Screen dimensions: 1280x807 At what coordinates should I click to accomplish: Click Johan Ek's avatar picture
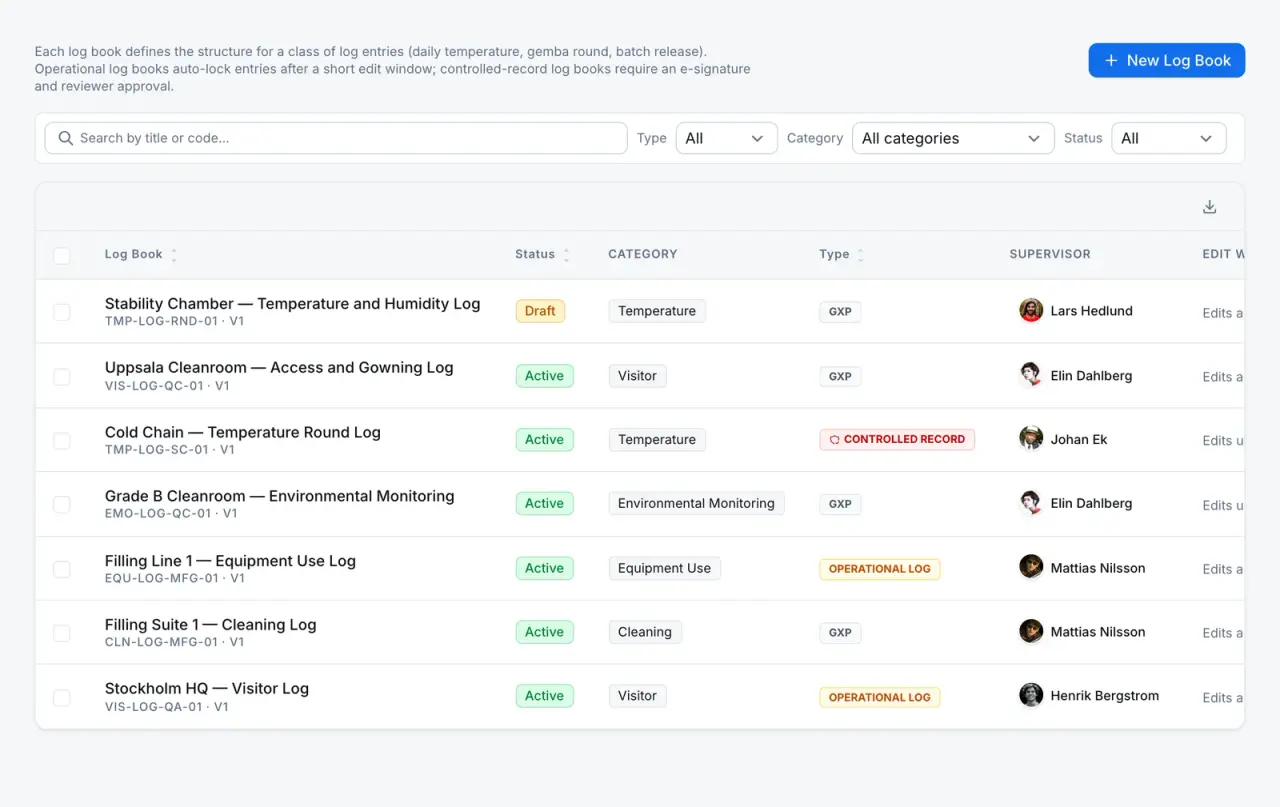1031,439
